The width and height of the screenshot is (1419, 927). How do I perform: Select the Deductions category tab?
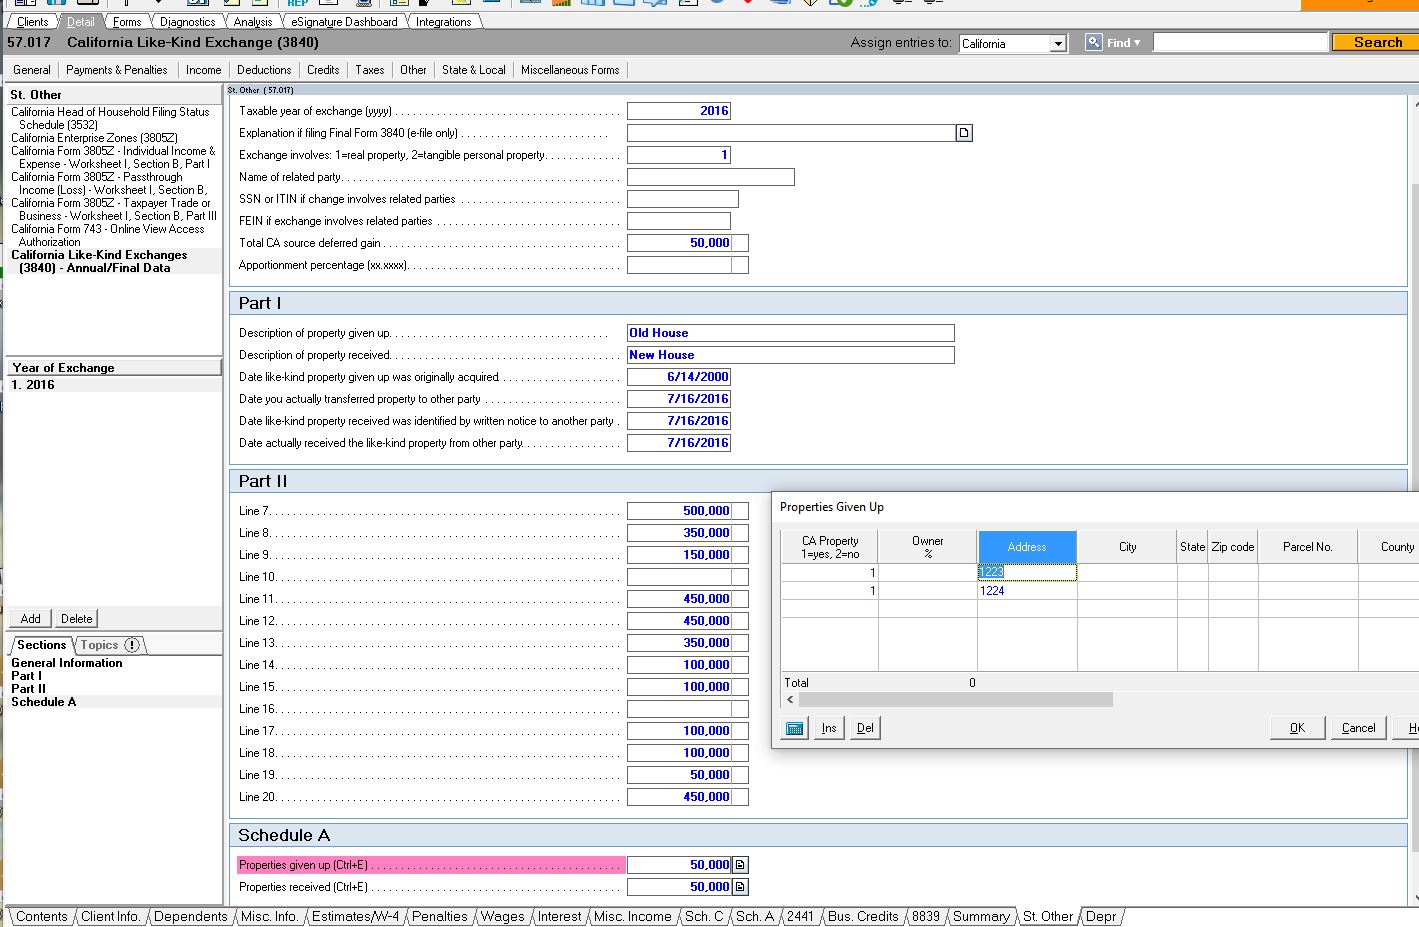263,69
